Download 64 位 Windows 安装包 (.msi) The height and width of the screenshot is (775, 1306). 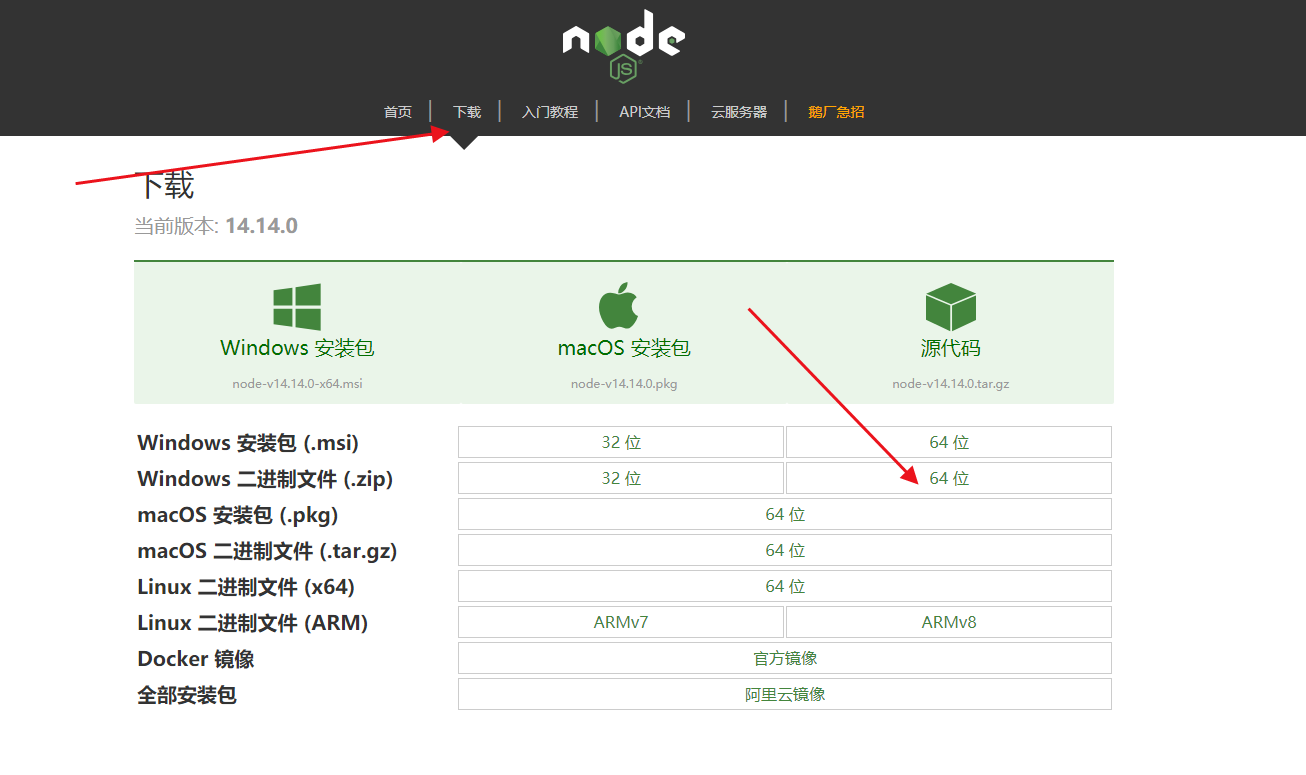point(949,442)
